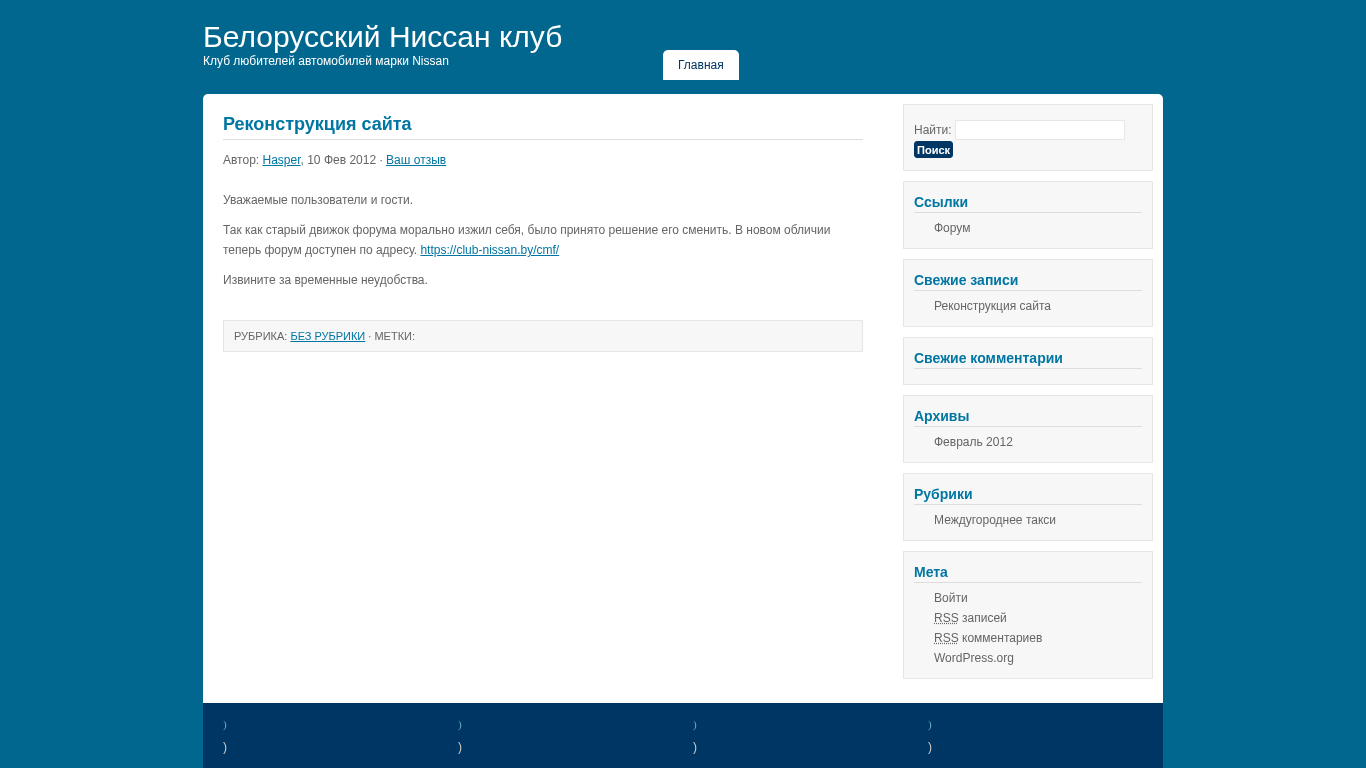This screenshot has width=1366, height=768.
Task: Follow the club-nissan.by/cmf forum URL
Action: (489, 250)
